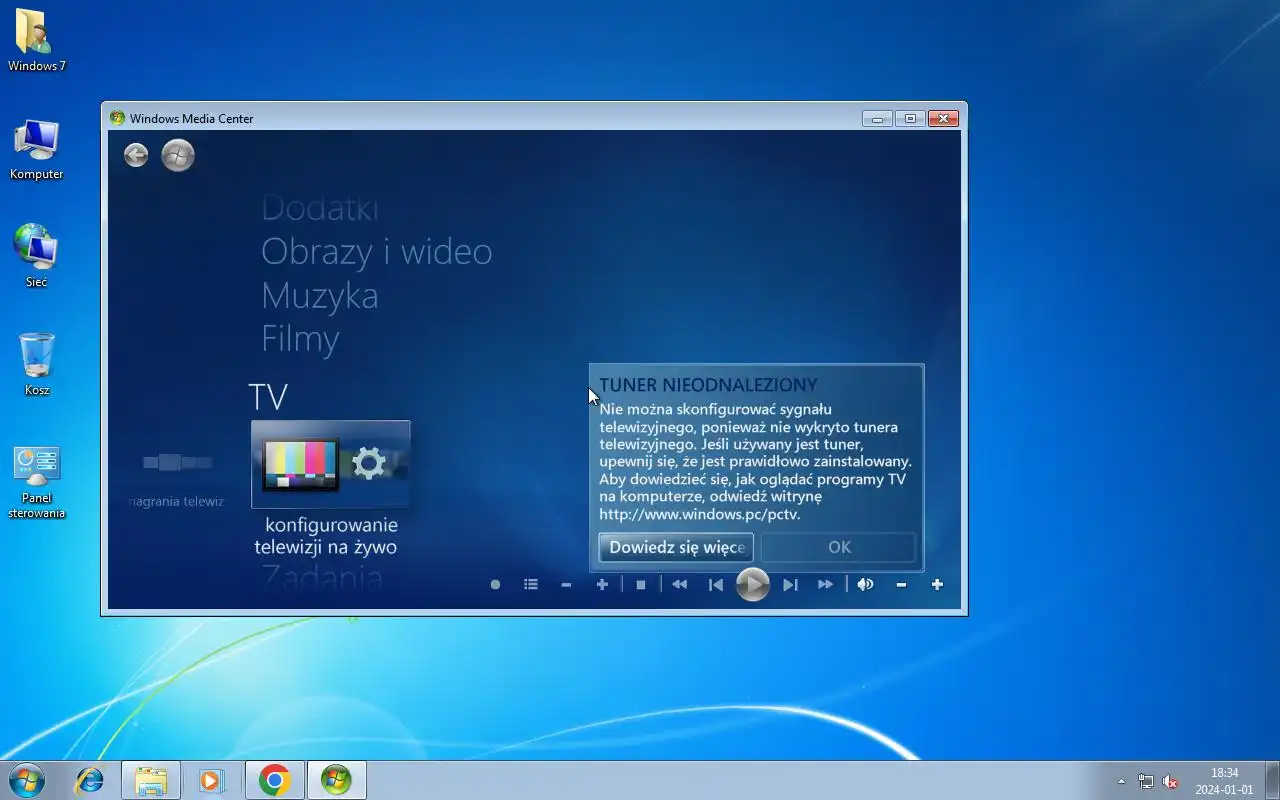1280x800 pixels.
Task: Select Obrazy i wideo menu item
Action: (x=377, y=252)
